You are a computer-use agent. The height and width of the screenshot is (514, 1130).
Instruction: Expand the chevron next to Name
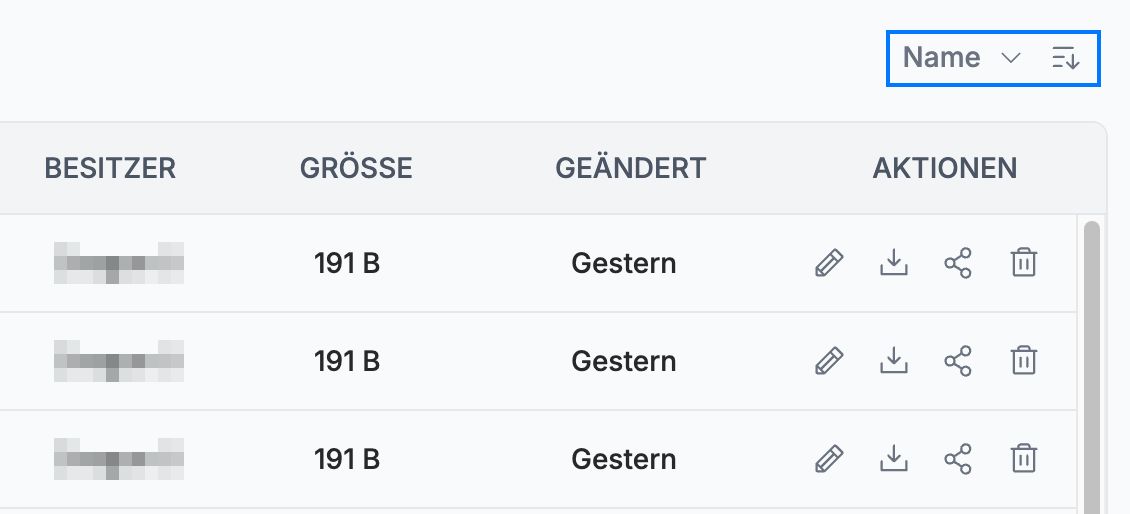coord(1011,58)
